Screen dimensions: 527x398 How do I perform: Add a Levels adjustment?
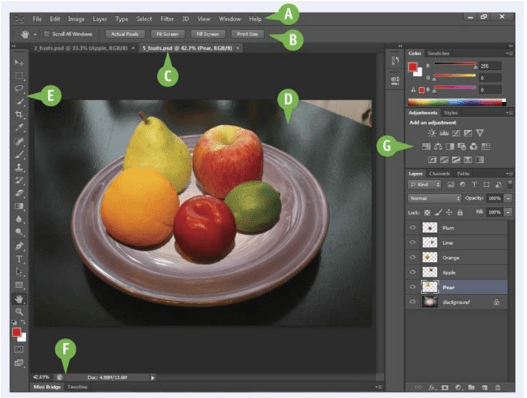444,133
